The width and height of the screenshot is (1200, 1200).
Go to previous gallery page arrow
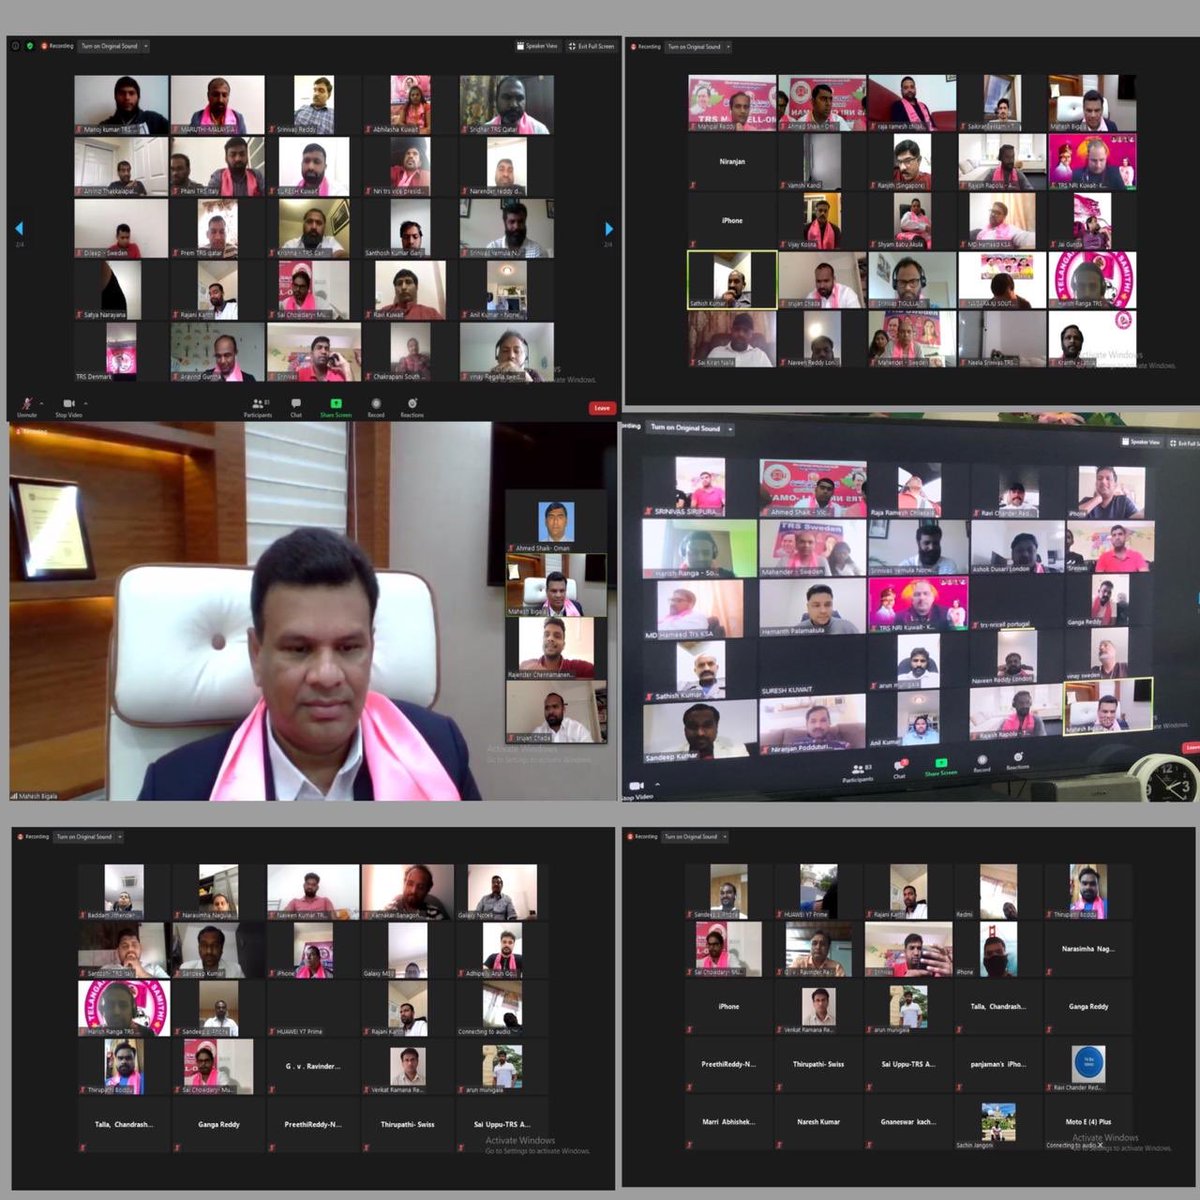pyautogui.click(x=18, y=228)
